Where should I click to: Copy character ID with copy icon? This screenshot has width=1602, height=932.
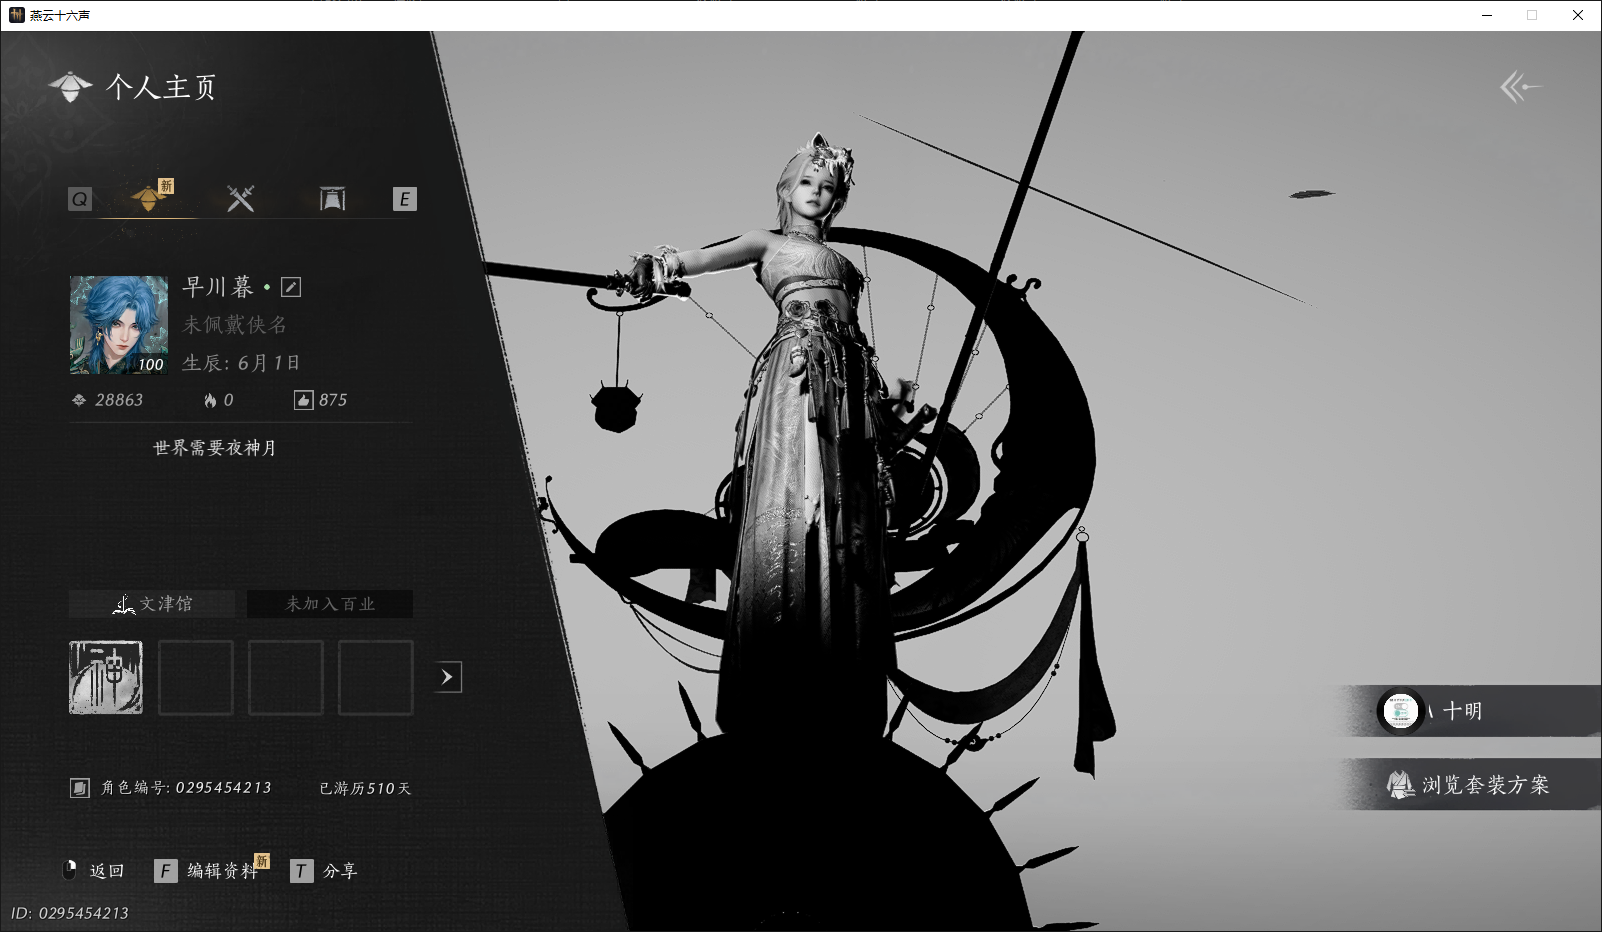(x=80, y=788)
